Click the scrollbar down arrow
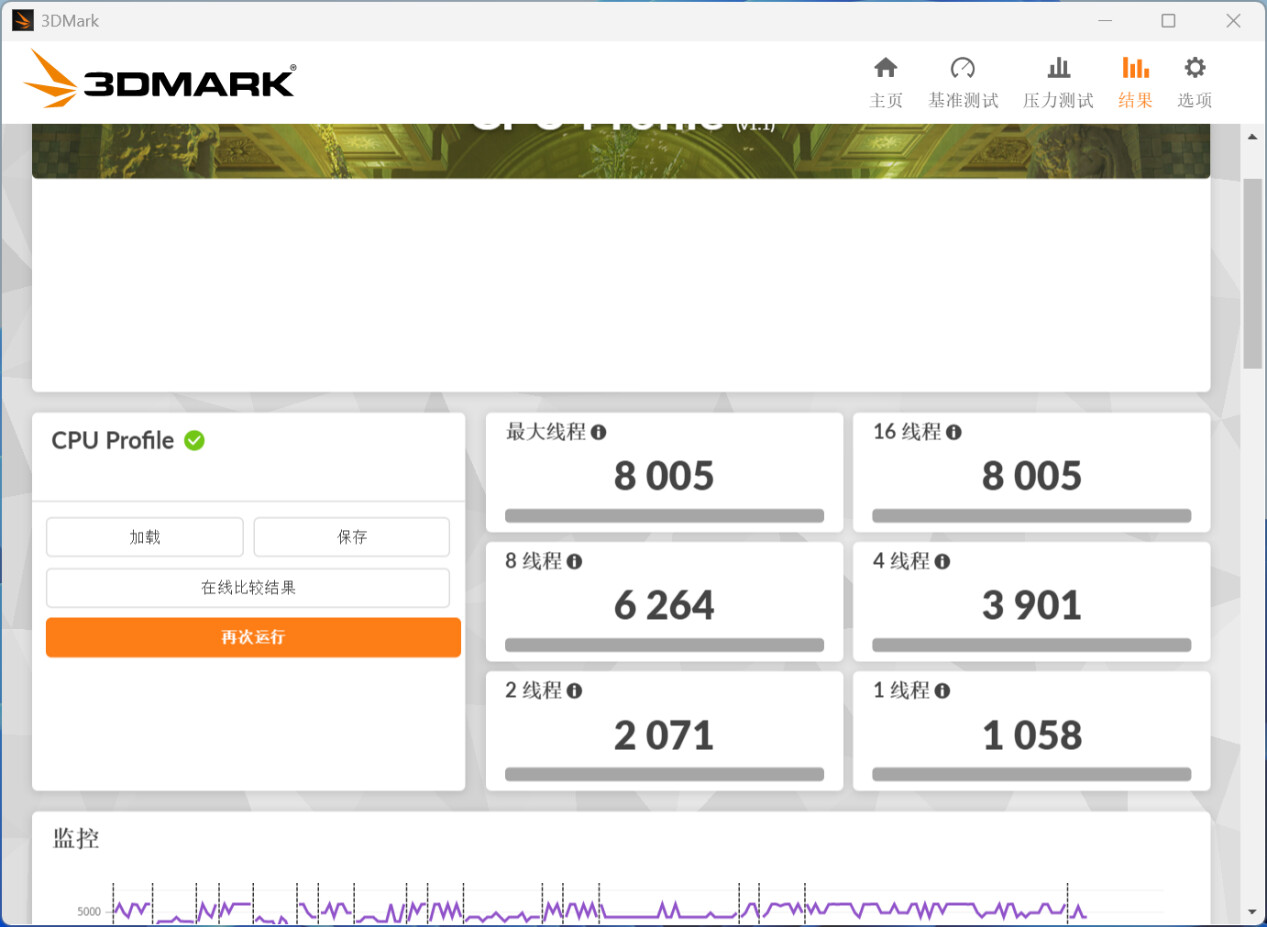The width and height of the screenshot is (1267, 927). (x=1252, y=912)
